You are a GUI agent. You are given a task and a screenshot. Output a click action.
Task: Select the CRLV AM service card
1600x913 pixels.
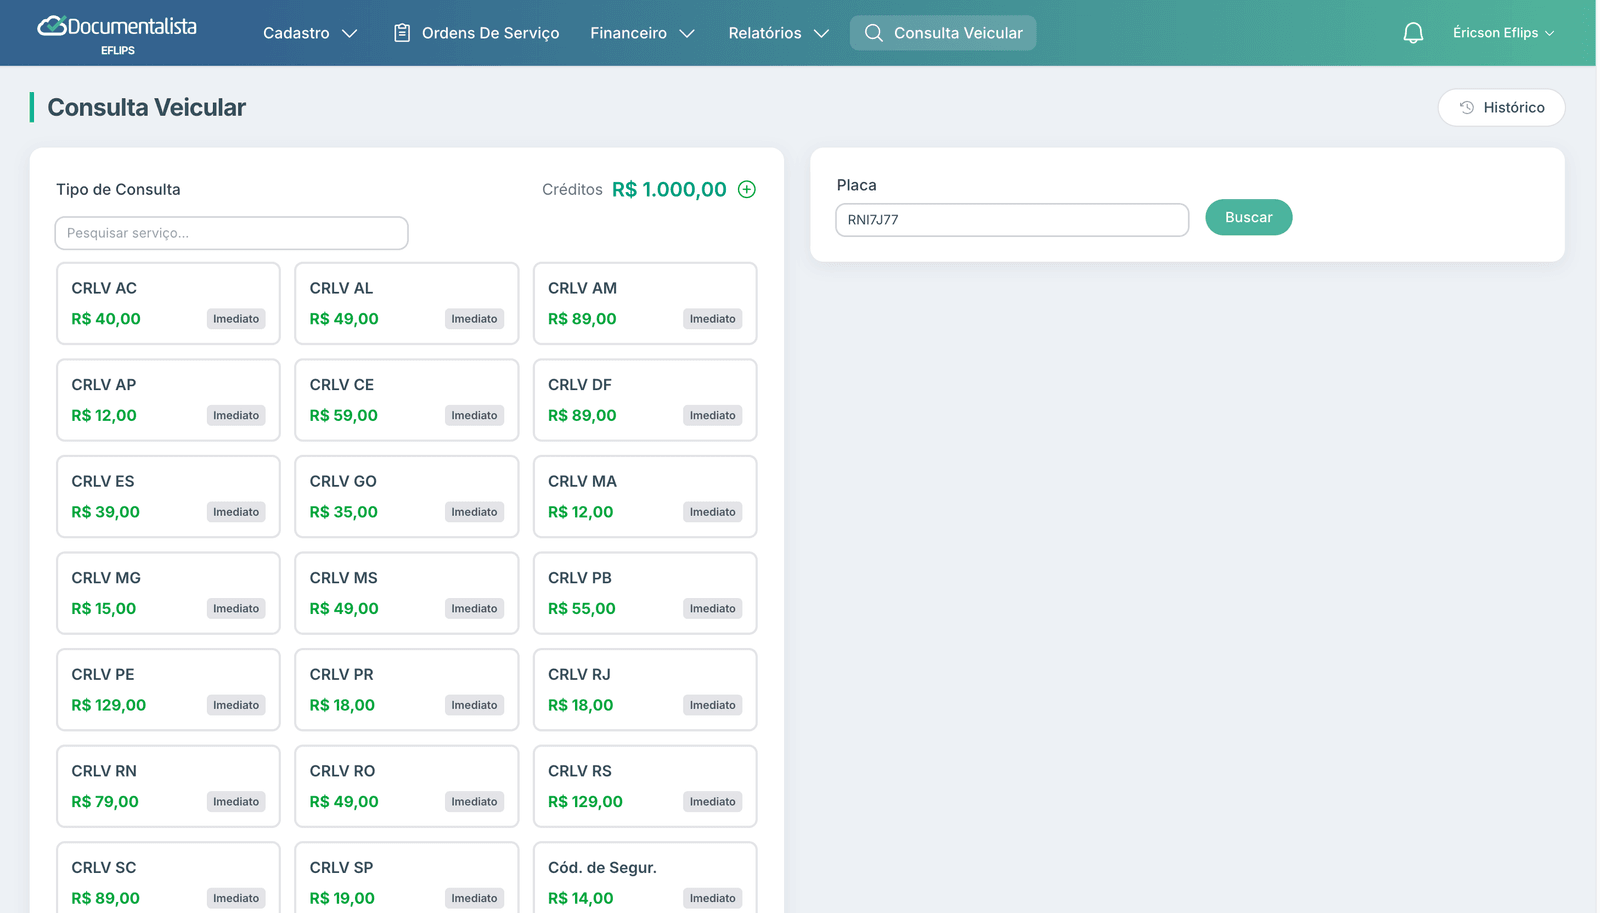click(x=645, y=303)
